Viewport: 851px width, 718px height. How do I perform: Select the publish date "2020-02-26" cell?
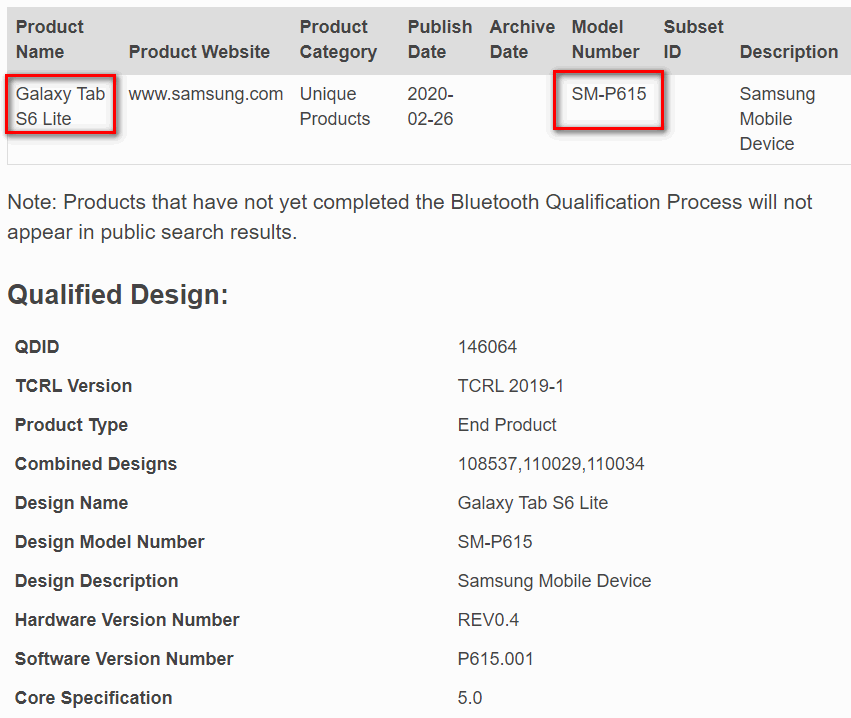pos(430,106)
